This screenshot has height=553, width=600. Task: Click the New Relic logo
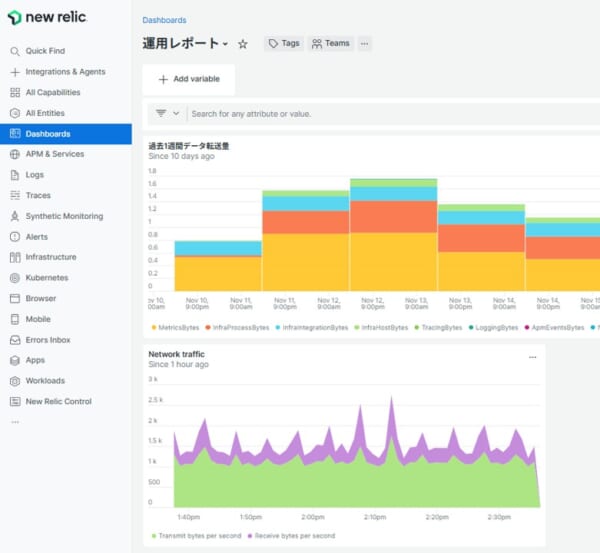(48, 17)
